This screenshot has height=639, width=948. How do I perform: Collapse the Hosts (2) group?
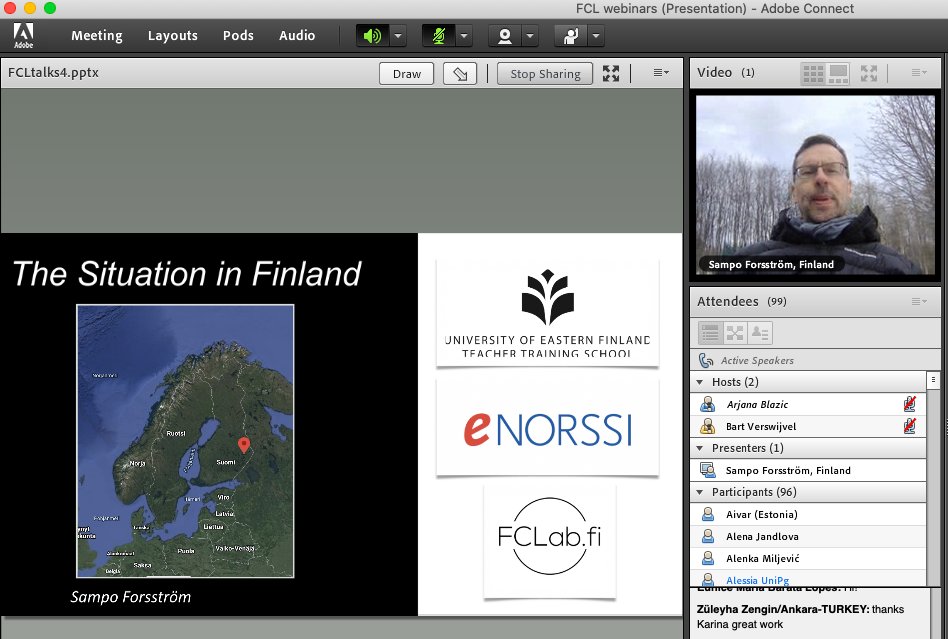point(700,382)
